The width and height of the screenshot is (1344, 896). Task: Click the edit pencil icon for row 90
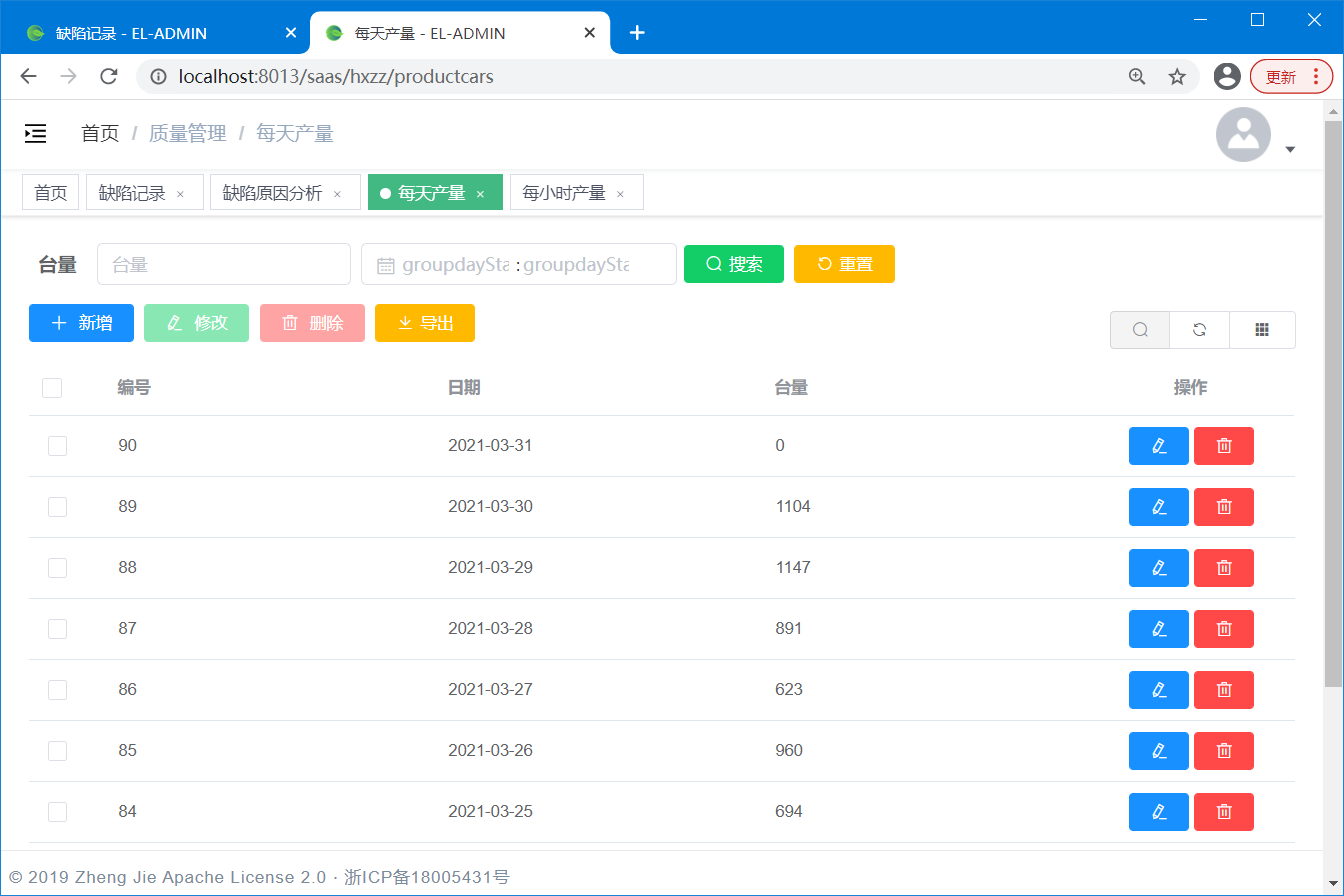point(1158,446)
